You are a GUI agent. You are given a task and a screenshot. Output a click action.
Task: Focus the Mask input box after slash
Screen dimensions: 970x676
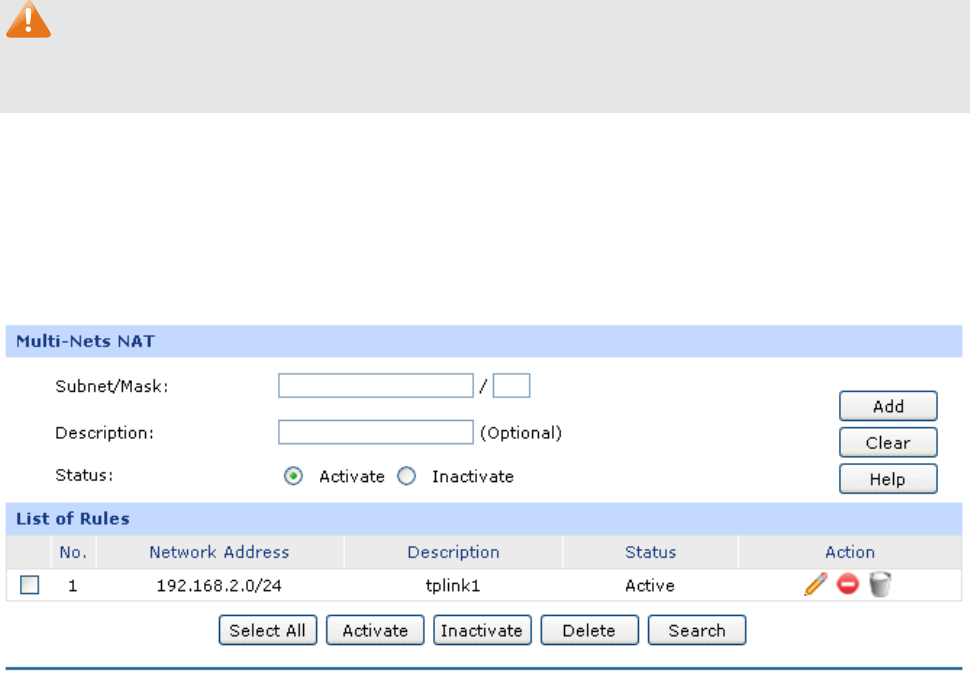[x=511, y=386]
